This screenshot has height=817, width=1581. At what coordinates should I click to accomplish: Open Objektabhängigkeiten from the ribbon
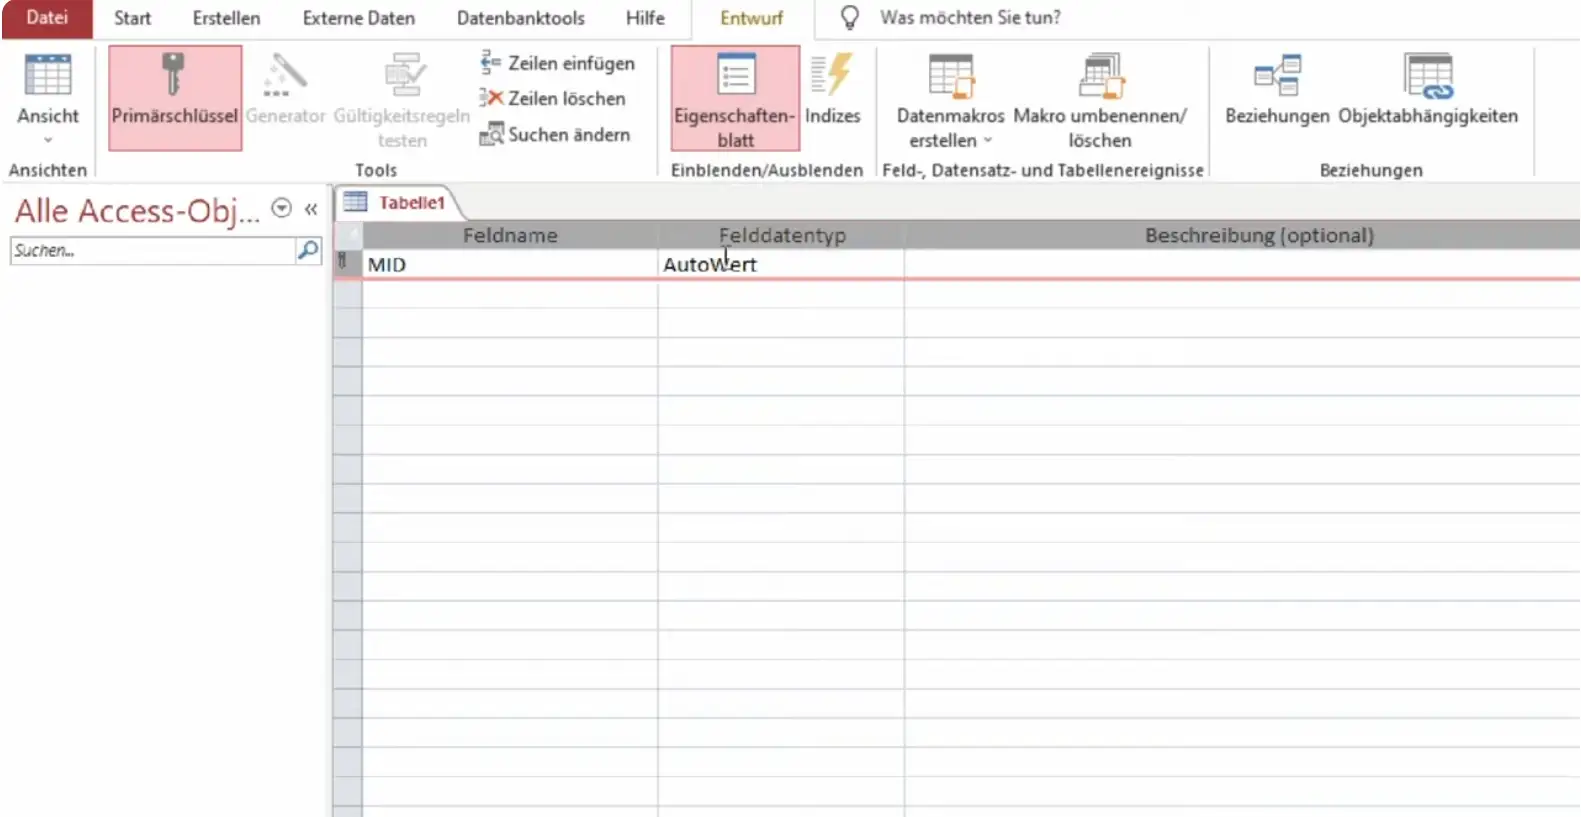pyautogui.click(x=1427, y=76)
